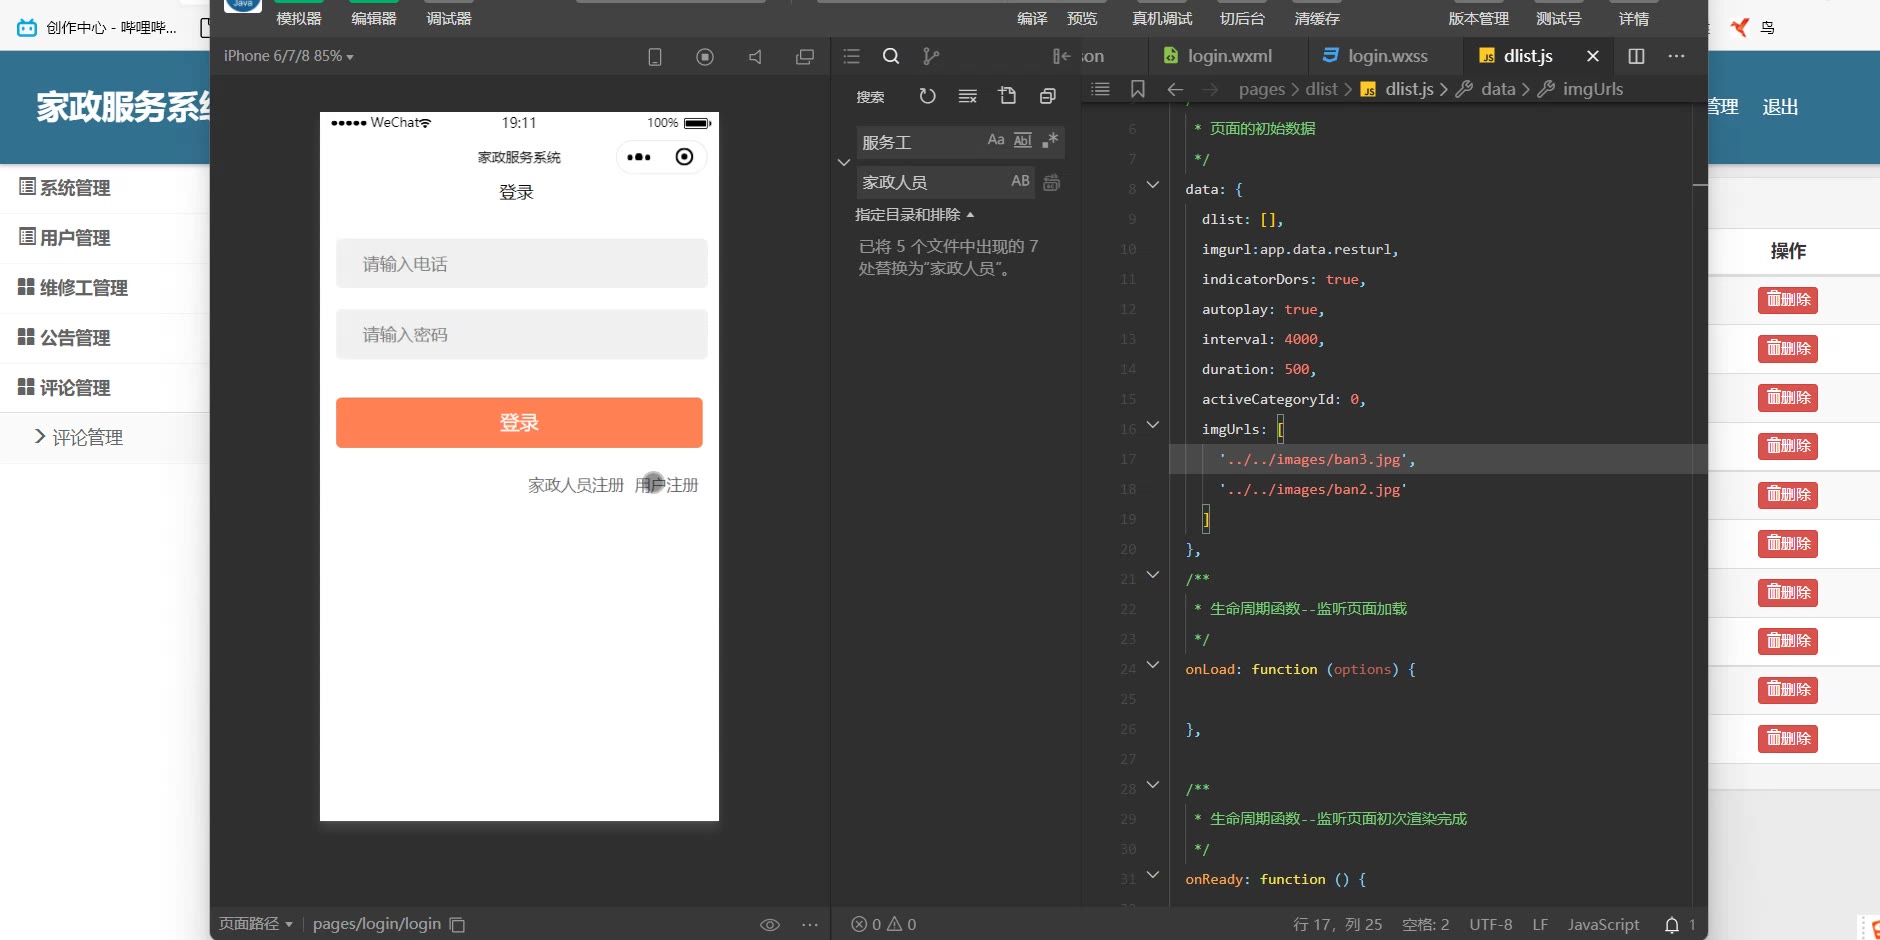Click the clear search results icon

(967, 96)
